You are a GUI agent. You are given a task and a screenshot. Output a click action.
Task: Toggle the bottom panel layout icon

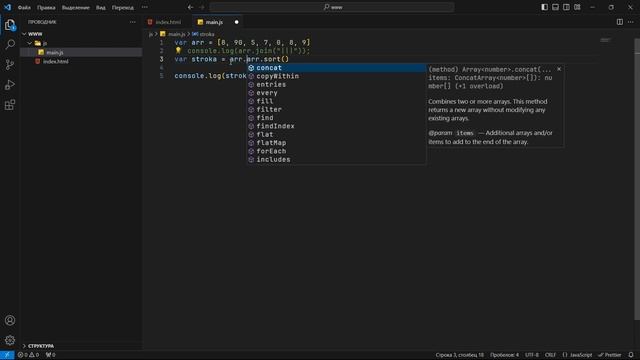pyautogui.click(x=556, y=7)
